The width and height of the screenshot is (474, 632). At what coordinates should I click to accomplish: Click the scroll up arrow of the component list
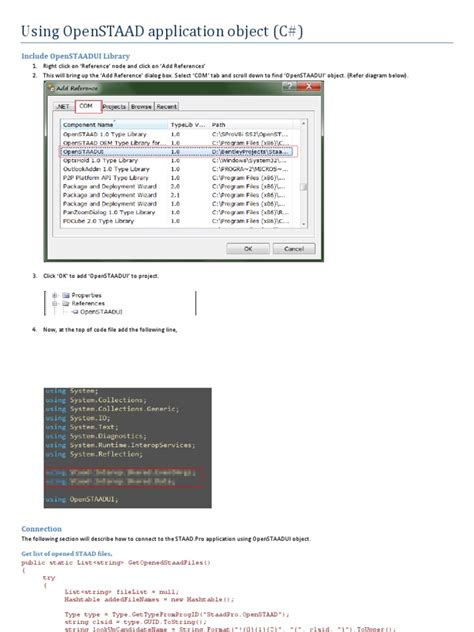coord(303,123)
